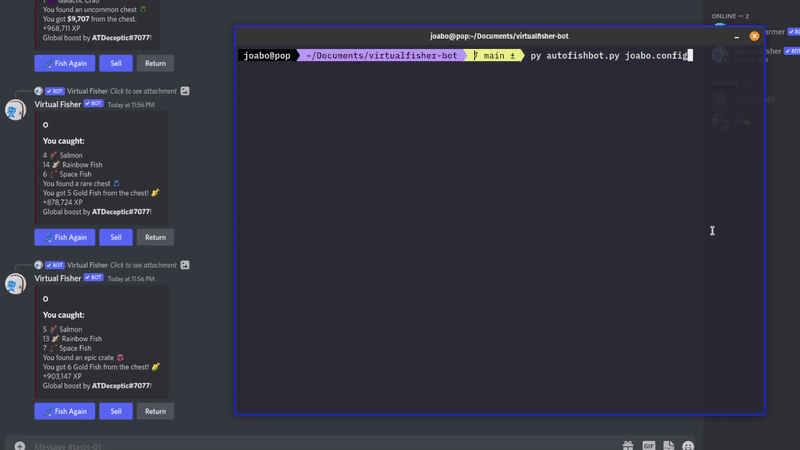Click Sell under the +878,724 XP message
The height and width of the screenshot is (450, 800).
pyautogui.click(x=116, y=237)
